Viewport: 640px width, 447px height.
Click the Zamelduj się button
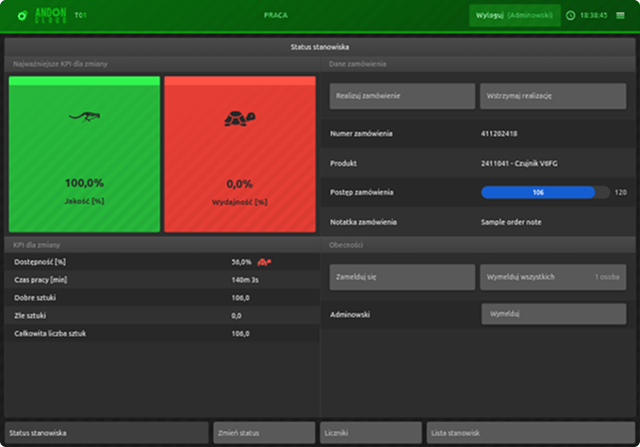click(x=402, y=277)
